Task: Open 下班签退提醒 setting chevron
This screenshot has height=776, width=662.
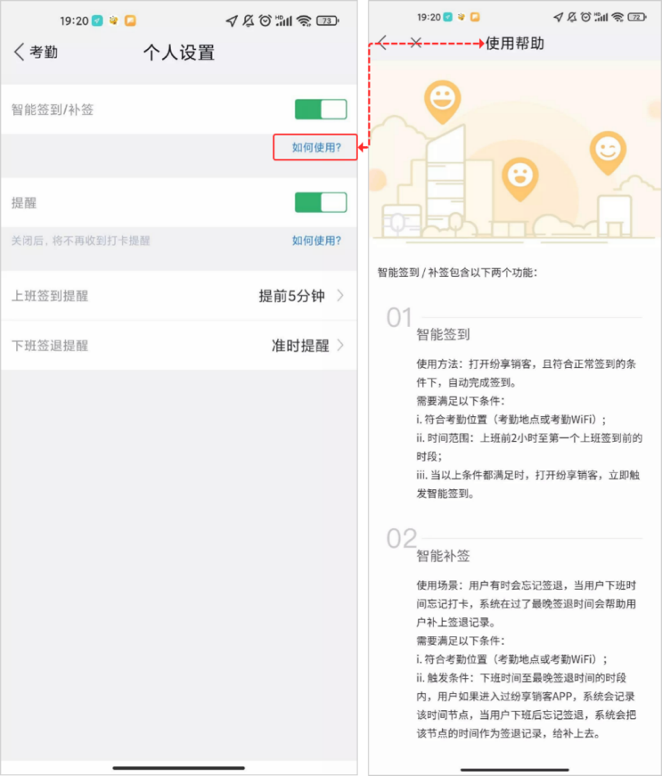Action: point(340,345)
